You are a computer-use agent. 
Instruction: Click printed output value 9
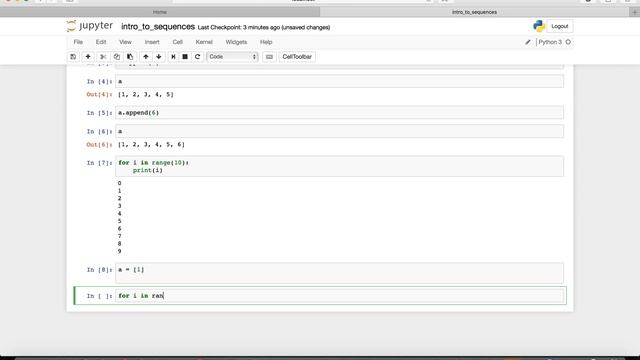120,251
